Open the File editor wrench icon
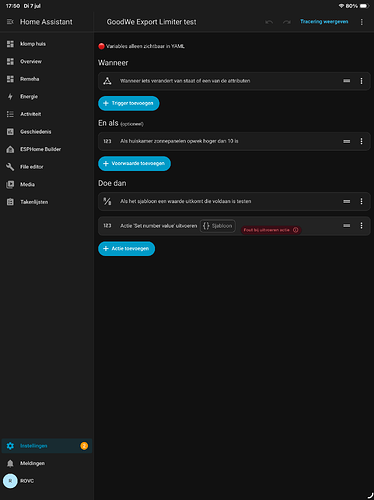Image resolution: width=374 pixels, height=500 pixels. coord(10,167)
